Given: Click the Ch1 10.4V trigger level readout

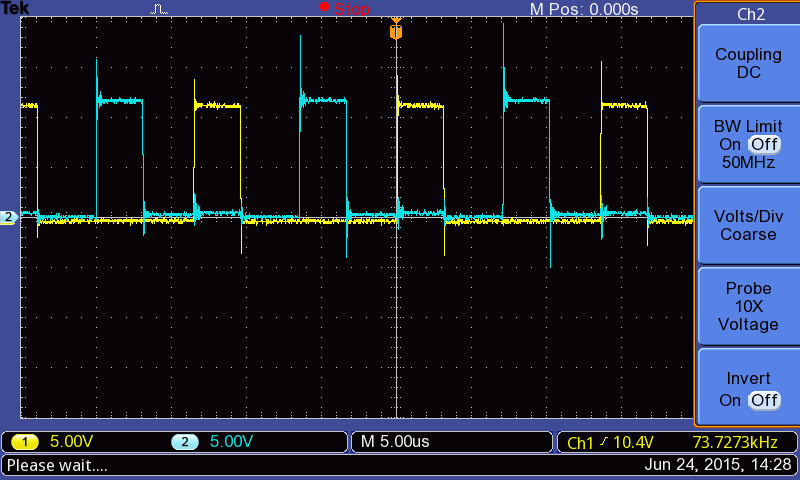Looking at the screenshot, I should pyautogui.click(x=610, y=442).
